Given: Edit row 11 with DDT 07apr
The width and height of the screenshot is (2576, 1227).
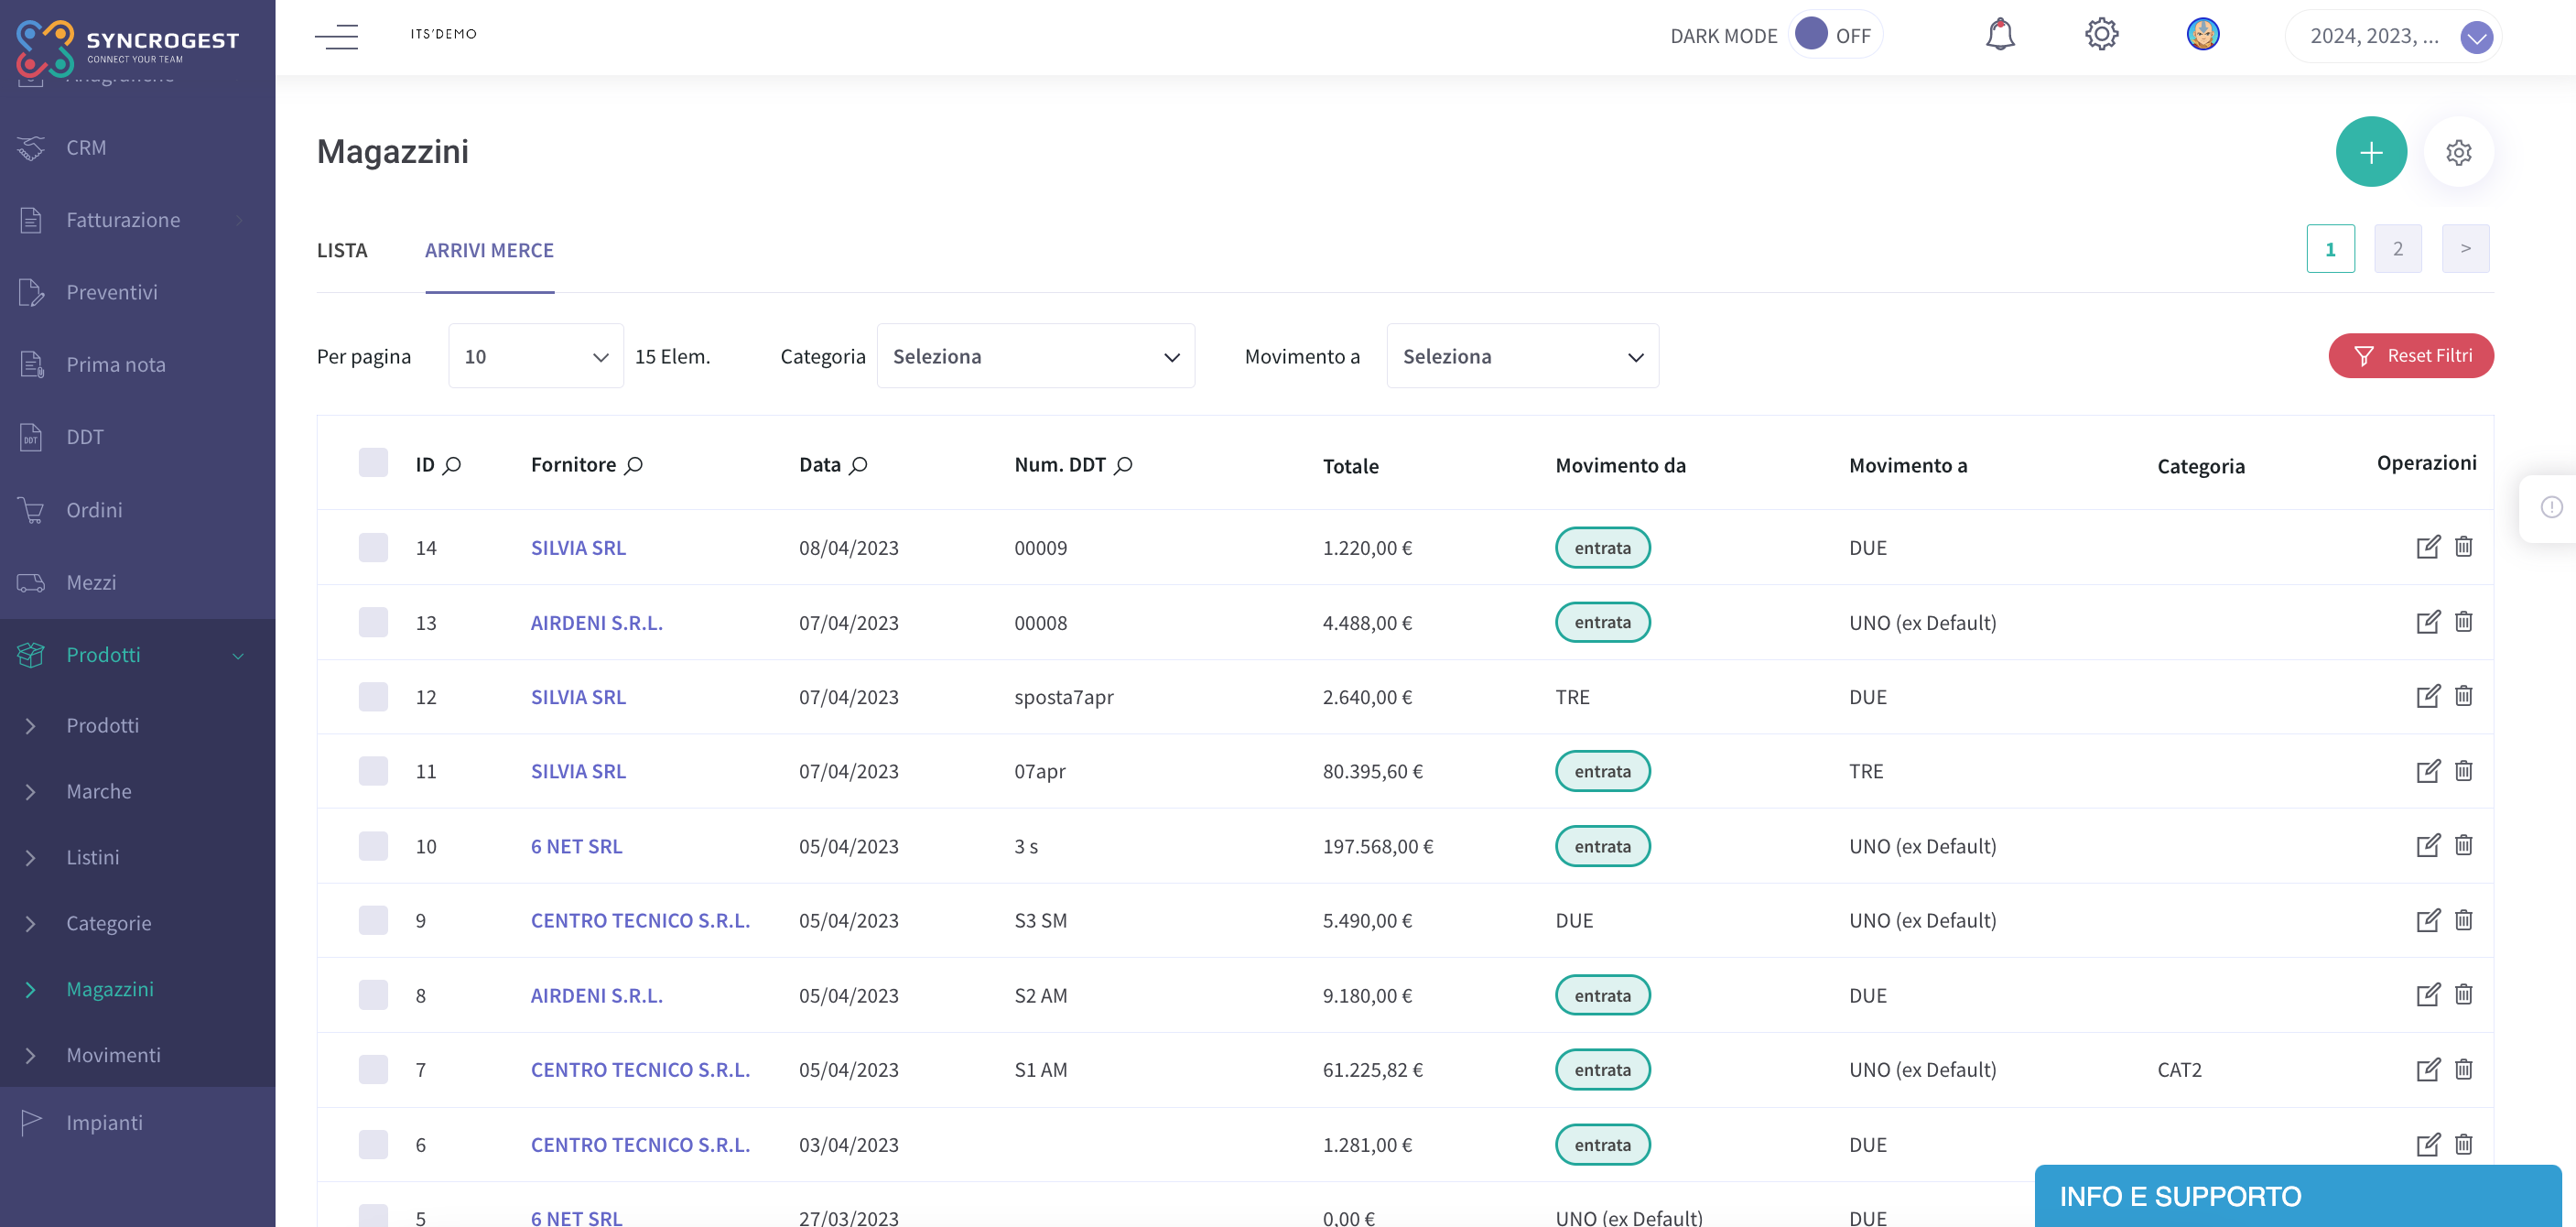Looking at the screenshot, I should click(2428, 771).
